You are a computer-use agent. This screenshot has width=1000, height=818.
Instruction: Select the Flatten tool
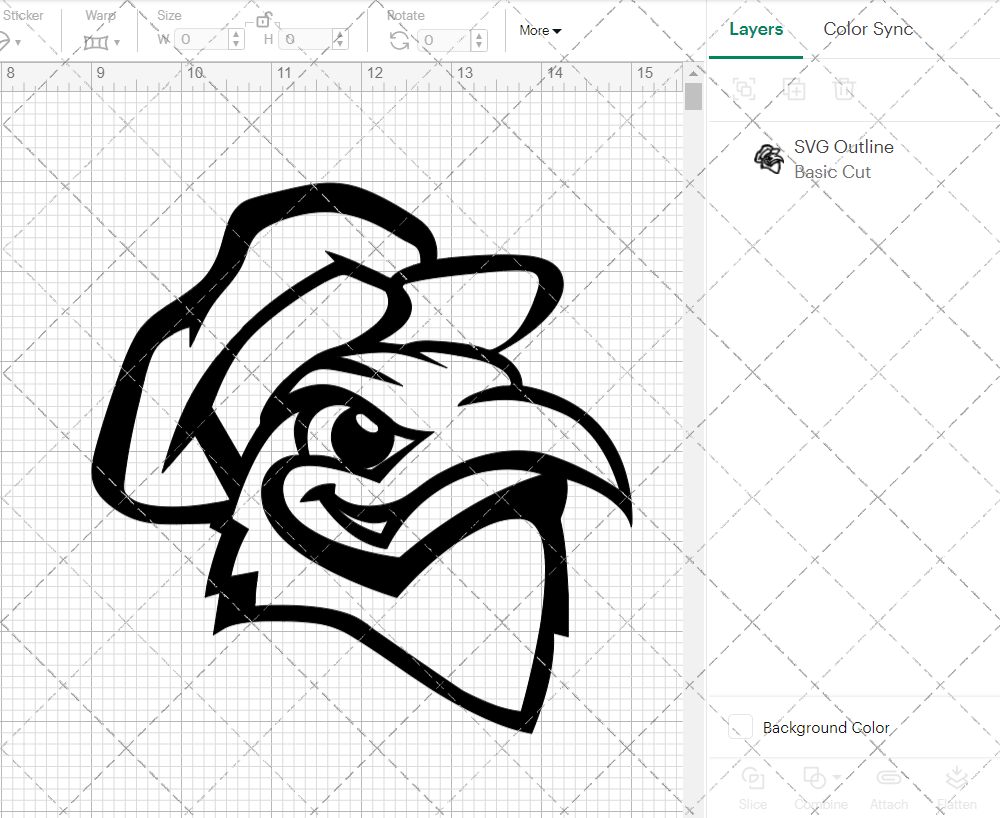pos(956,786)
